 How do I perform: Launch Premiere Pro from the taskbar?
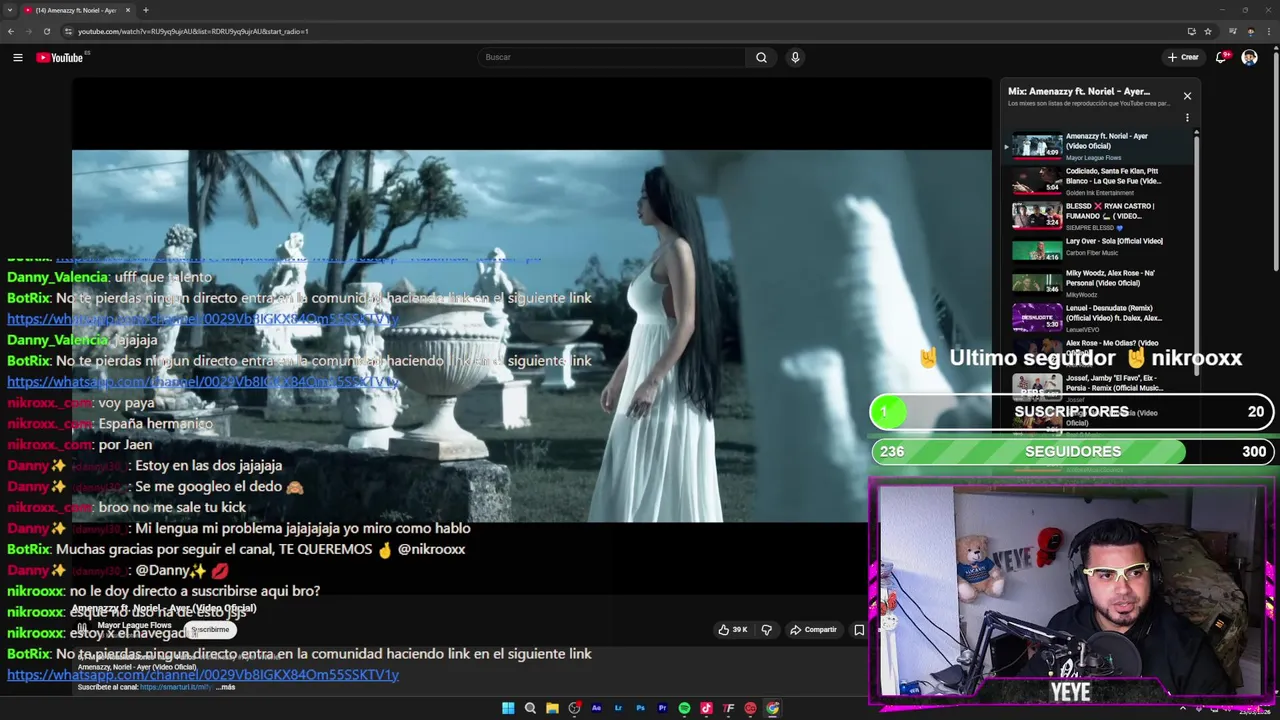[662, 708]
